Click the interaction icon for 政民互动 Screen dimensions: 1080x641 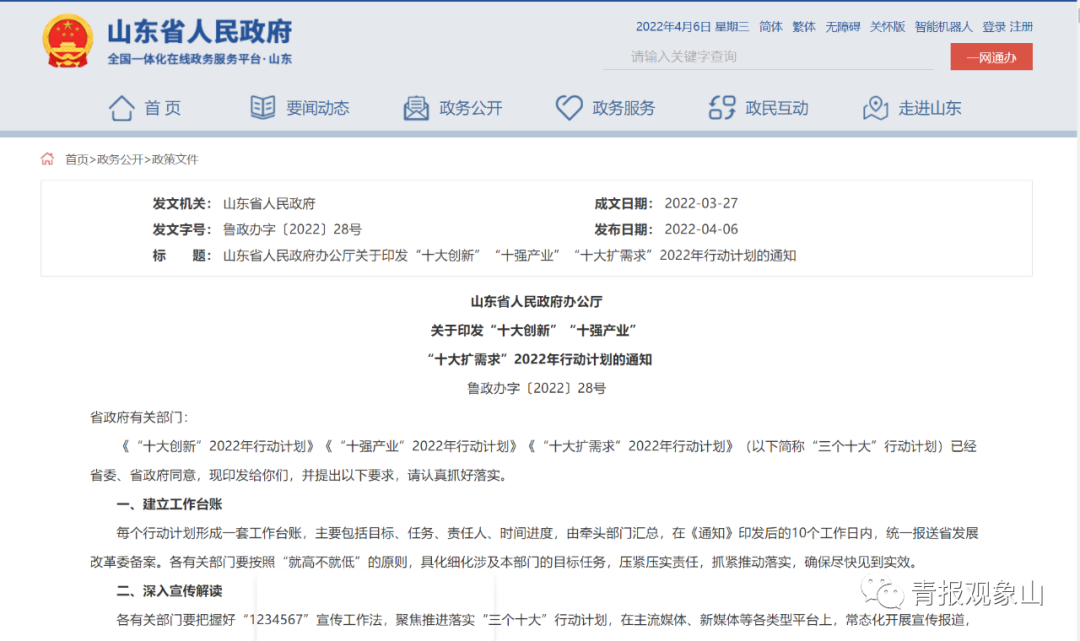coord(721,108)
